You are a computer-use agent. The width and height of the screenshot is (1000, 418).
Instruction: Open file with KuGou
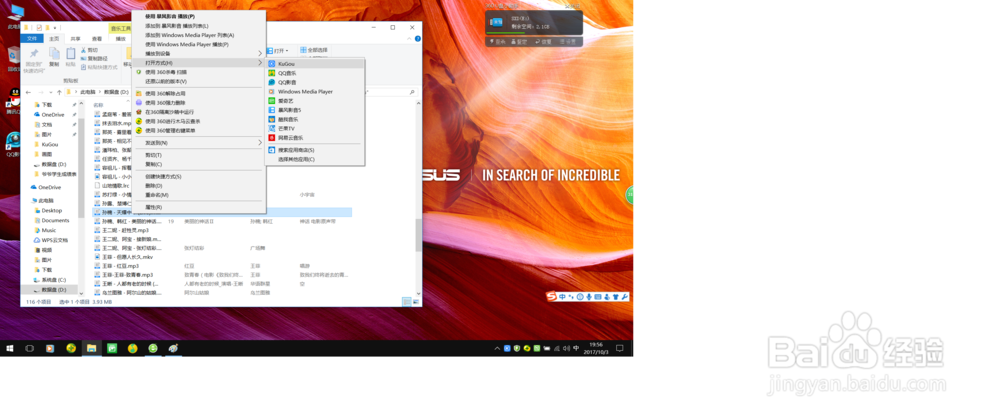tap(315, 64)
